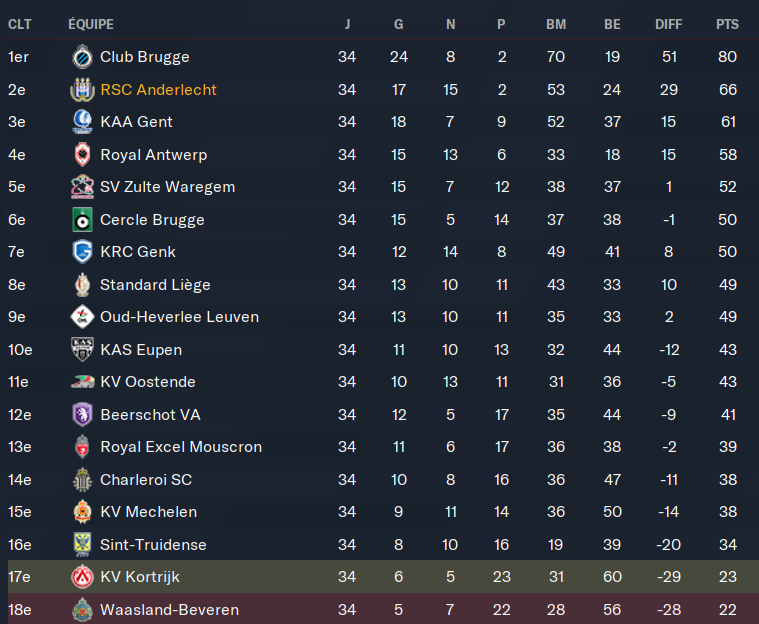
Task: Click the KRC Genk blue crest
Action: [x=81, y=252]
